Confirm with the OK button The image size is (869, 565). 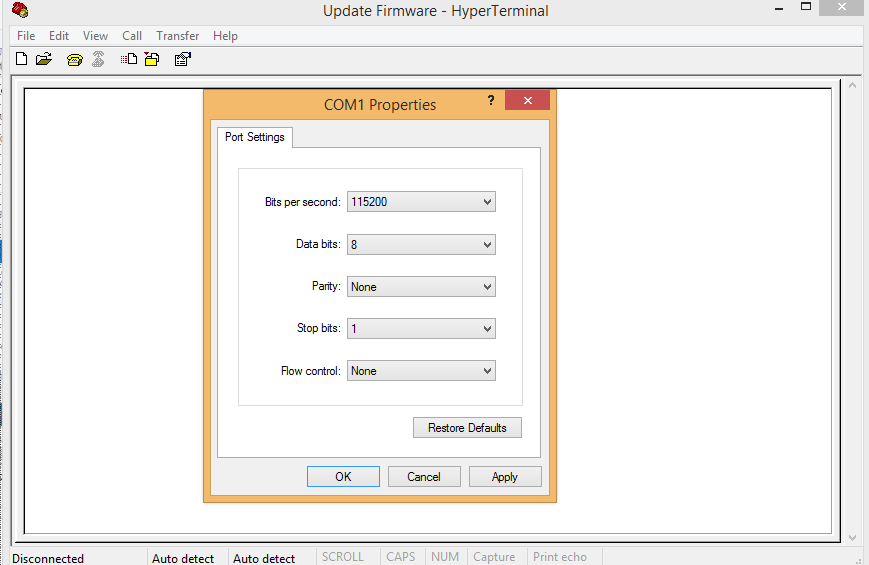343,477
